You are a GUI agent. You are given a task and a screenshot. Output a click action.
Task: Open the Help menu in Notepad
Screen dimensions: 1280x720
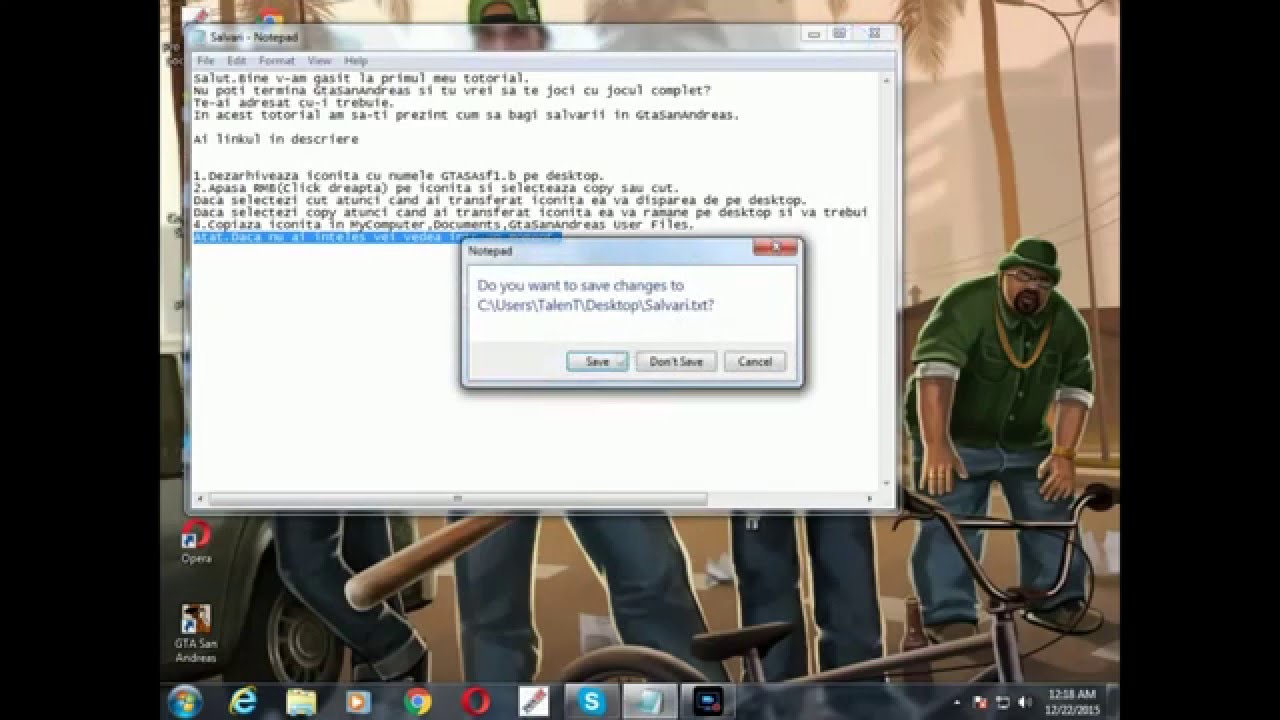pos(356,61)
